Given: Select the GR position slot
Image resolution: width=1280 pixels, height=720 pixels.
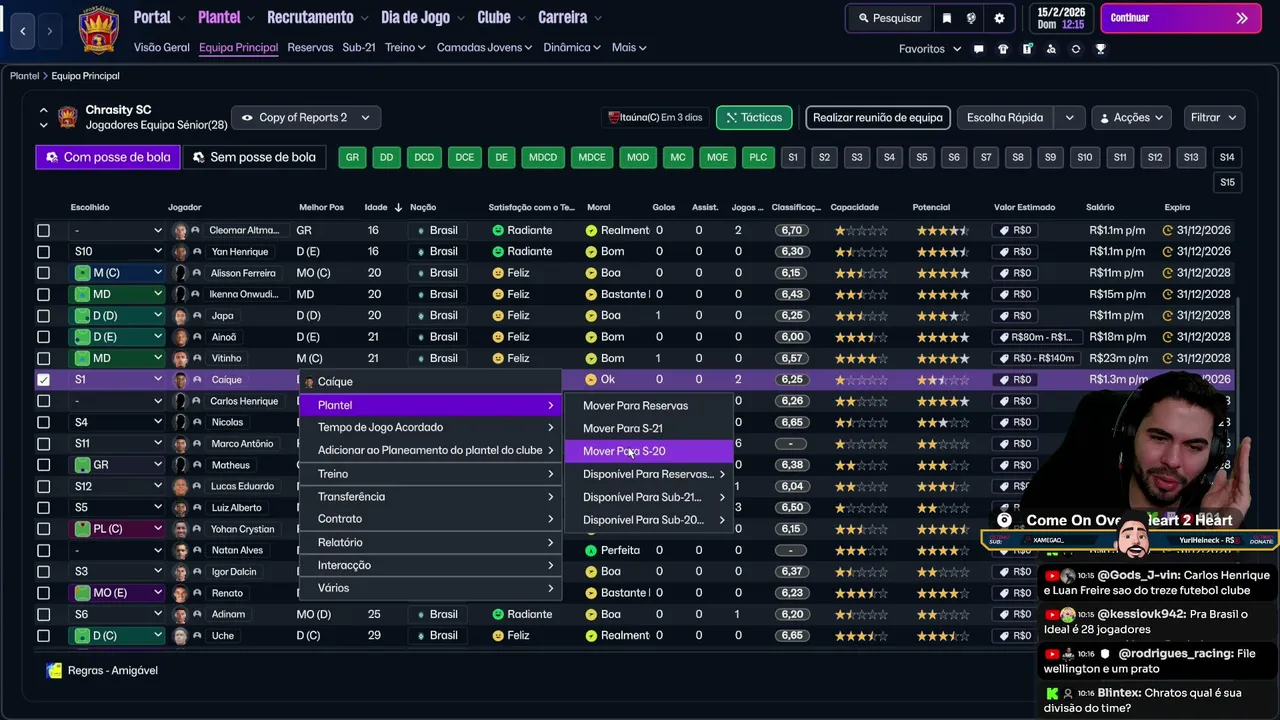Looking at the screenshot, I should coord(352,157).
